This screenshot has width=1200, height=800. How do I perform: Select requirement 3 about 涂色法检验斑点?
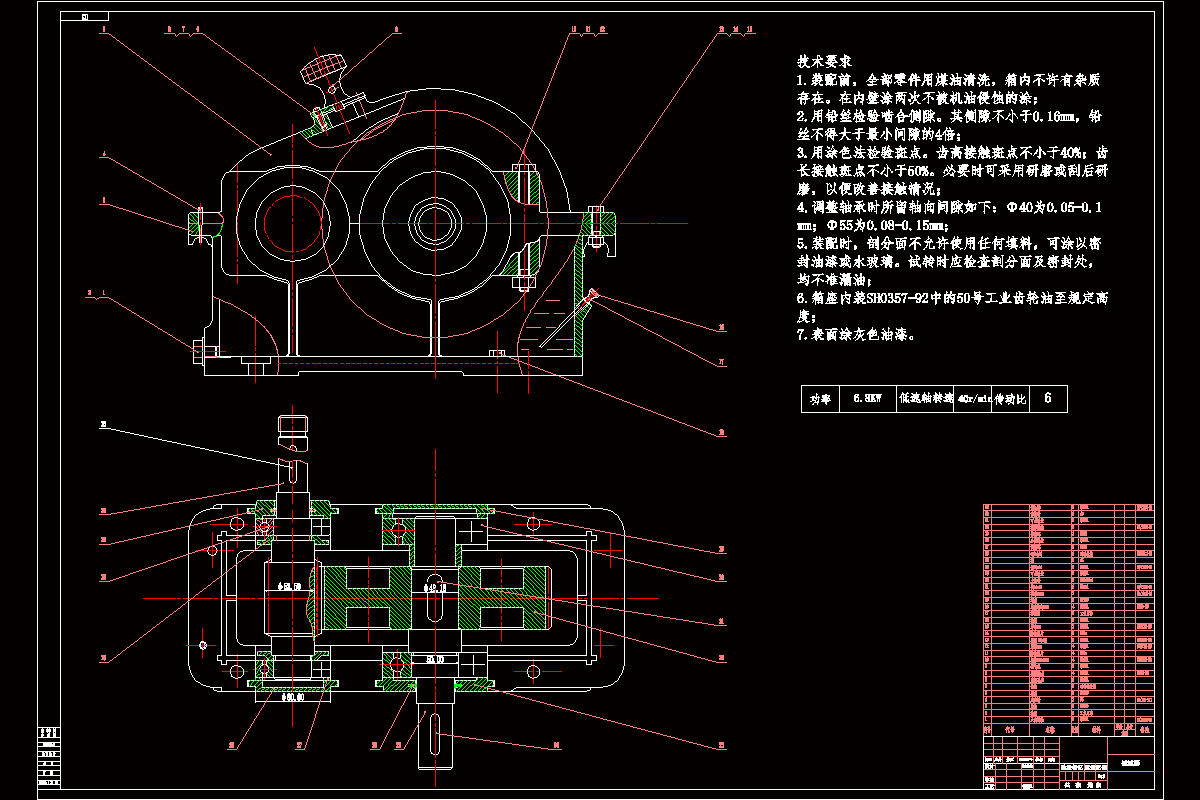(x=952, y=171)
